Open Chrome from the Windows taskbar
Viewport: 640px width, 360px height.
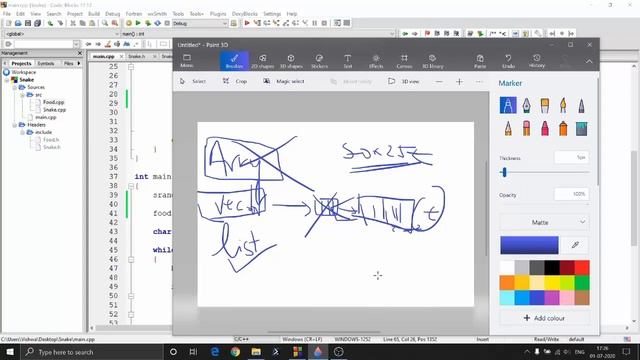[x=235, y=352]
